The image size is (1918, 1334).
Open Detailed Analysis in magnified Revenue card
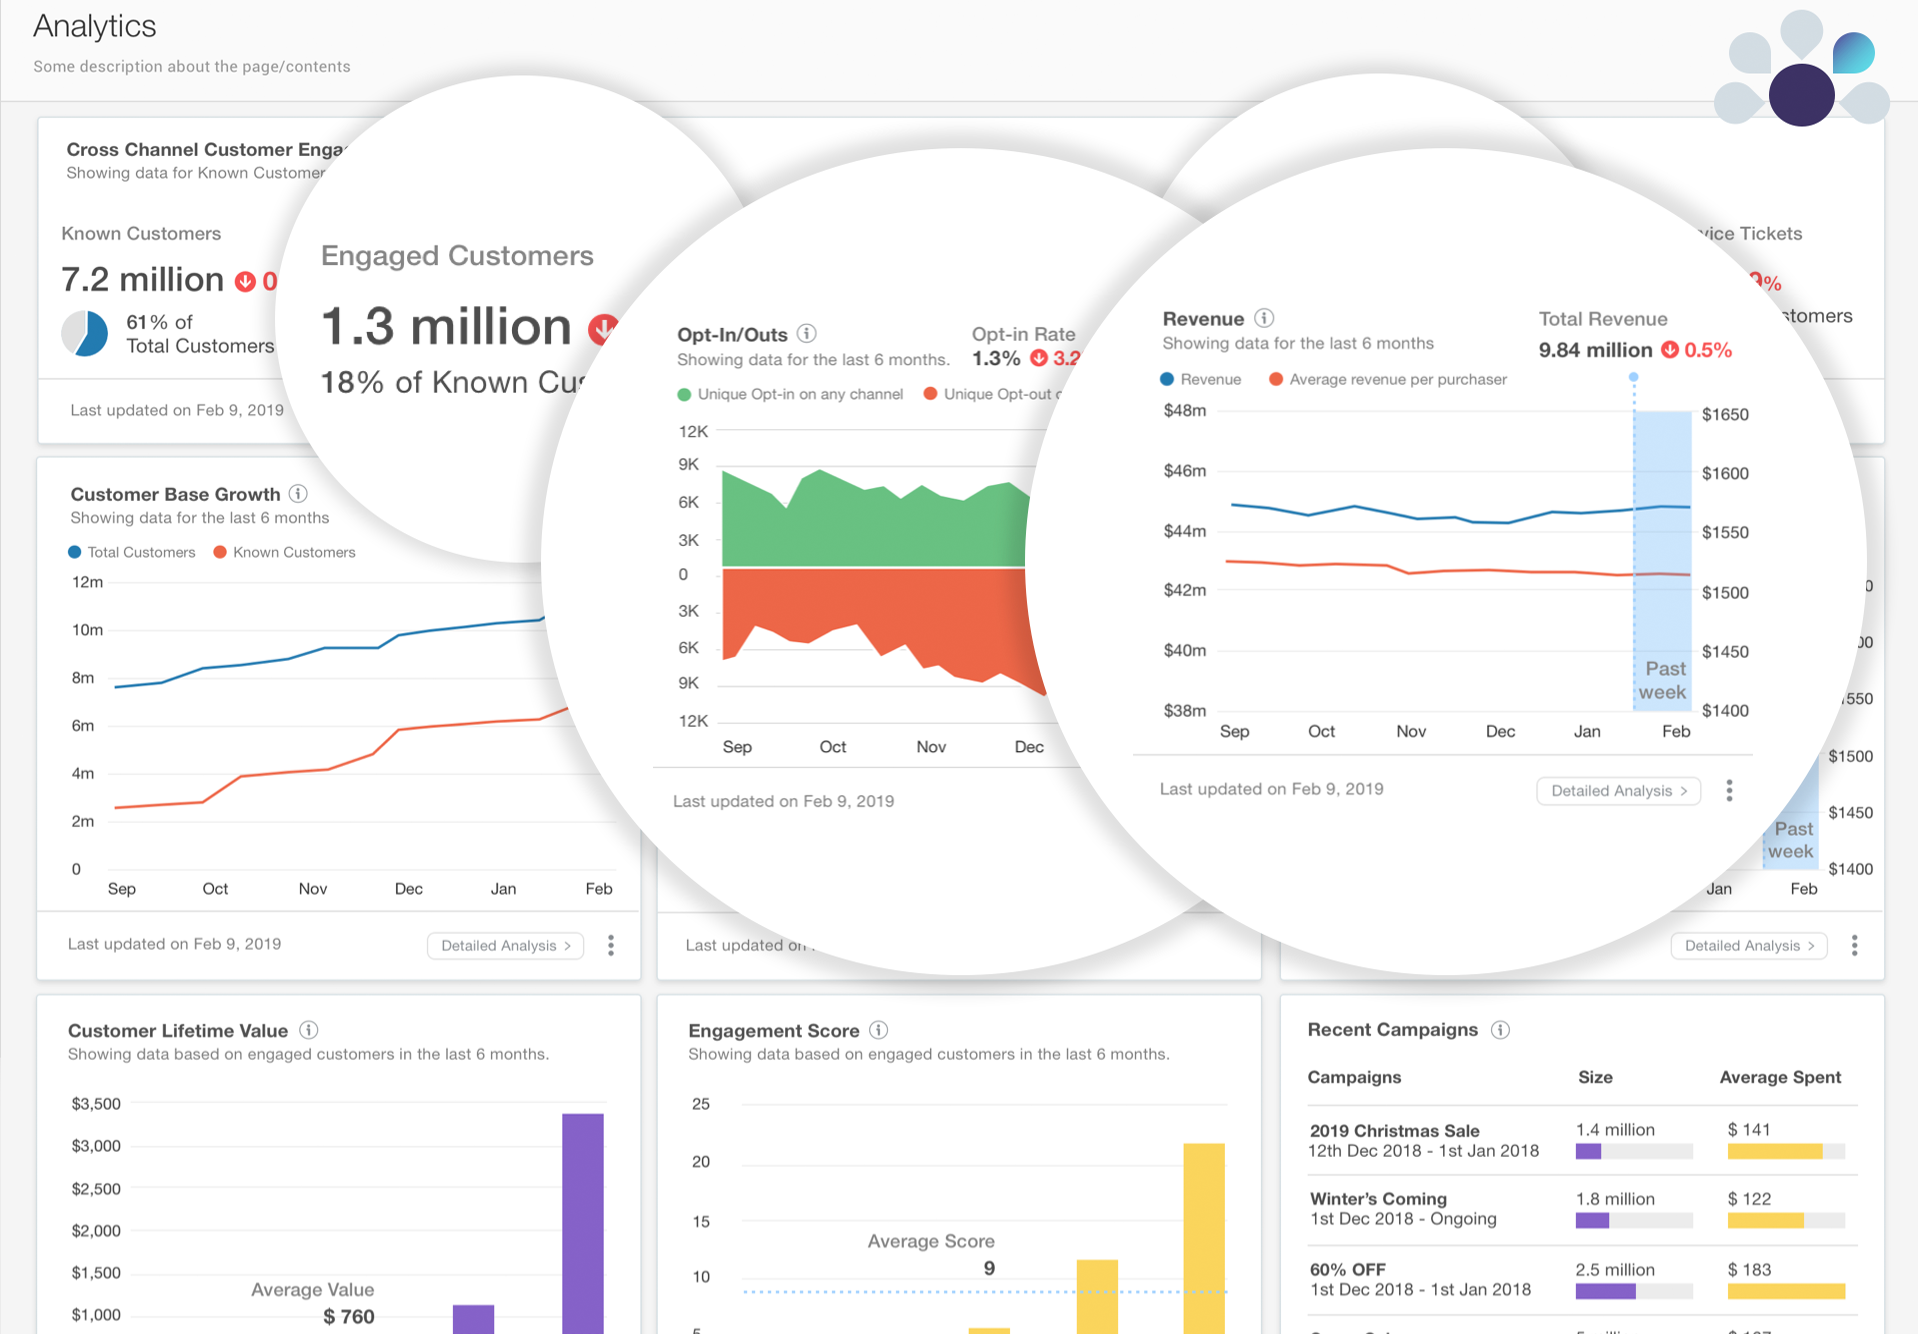[1618, 791]
